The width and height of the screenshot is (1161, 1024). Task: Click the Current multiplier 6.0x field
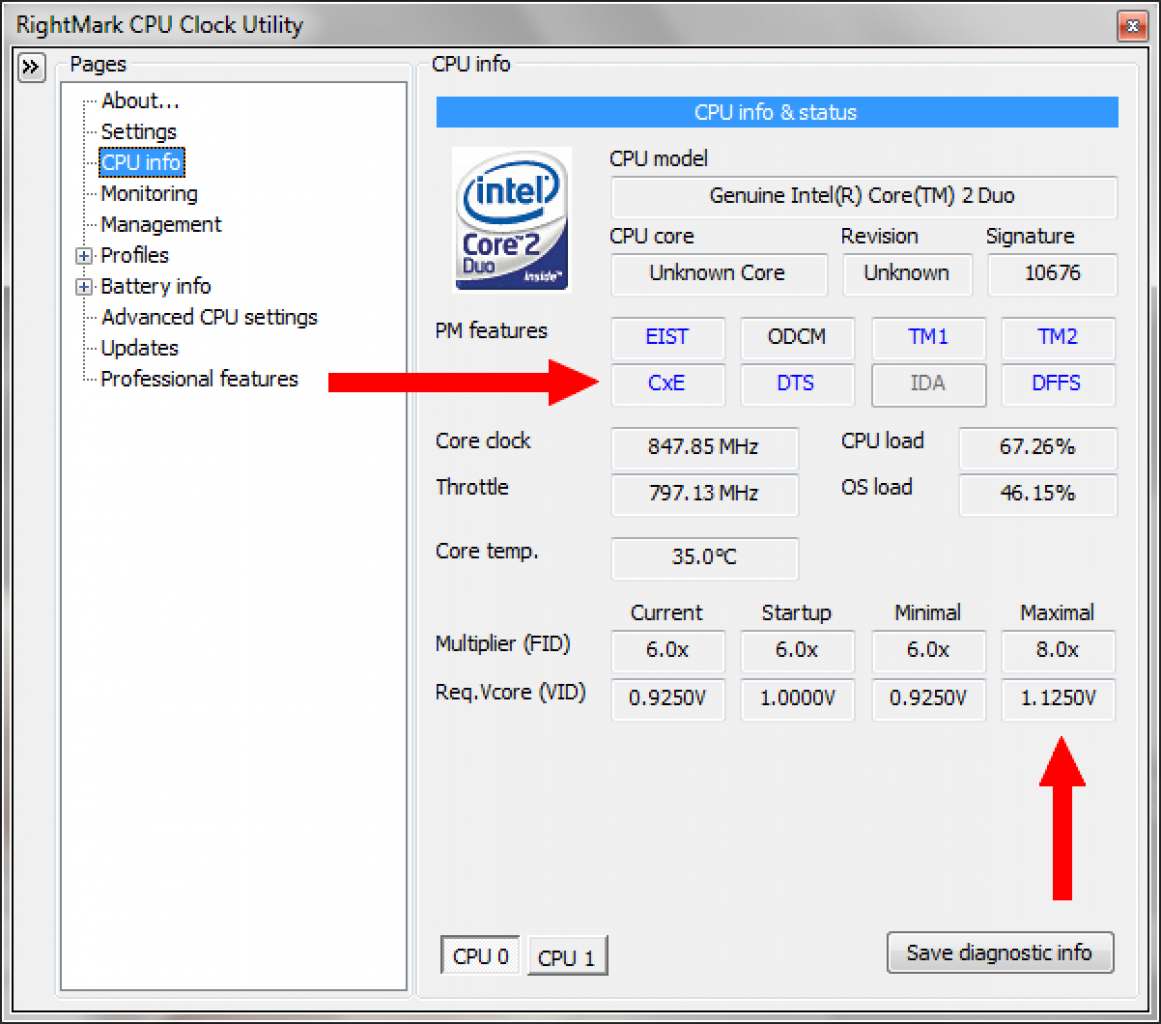pos(667,651)
